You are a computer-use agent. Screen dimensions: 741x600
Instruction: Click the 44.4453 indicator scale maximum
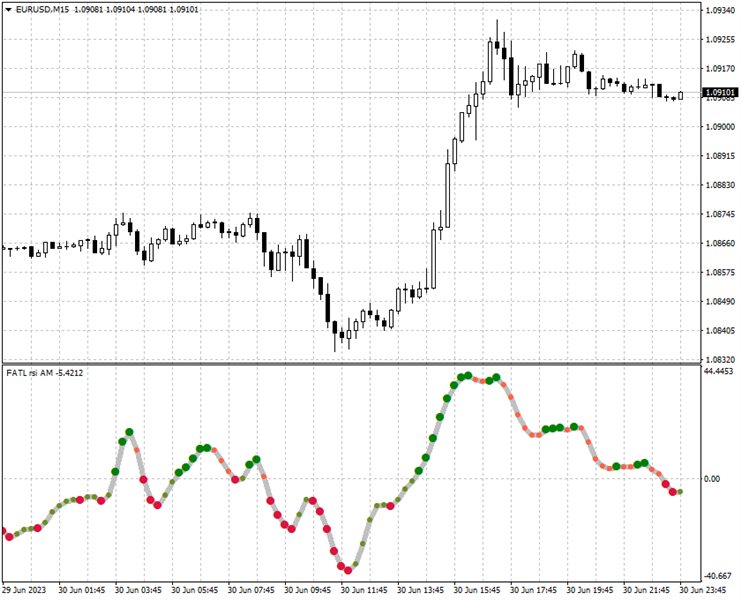click(718, 371)
